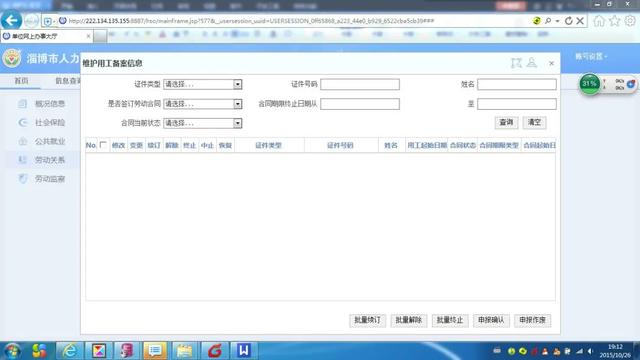
Task: Click the 申报确认 button
Action: coord(491,320)
